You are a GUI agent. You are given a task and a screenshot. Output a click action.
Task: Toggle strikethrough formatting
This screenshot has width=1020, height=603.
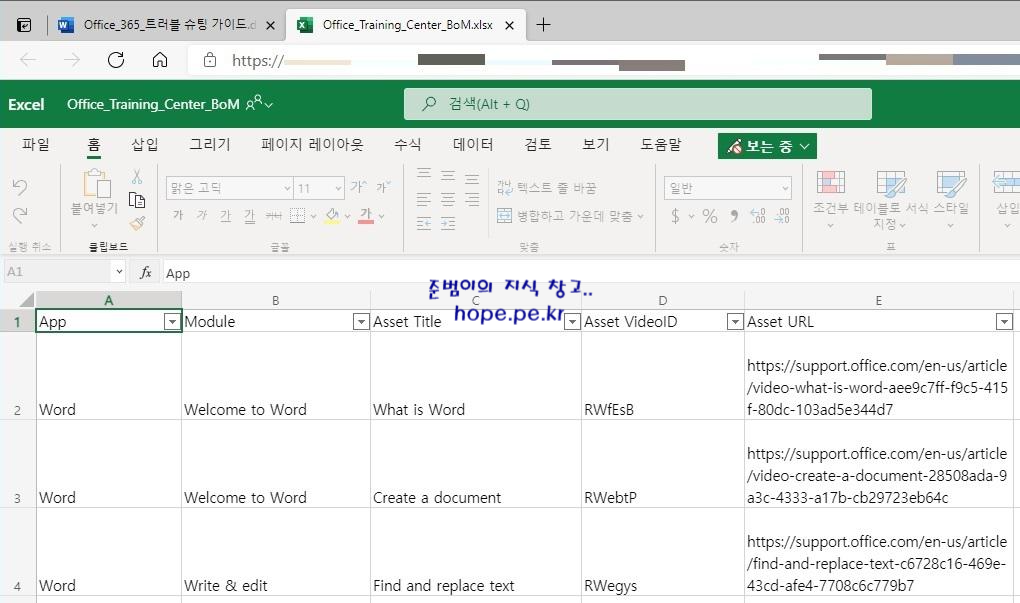point(273,215)
